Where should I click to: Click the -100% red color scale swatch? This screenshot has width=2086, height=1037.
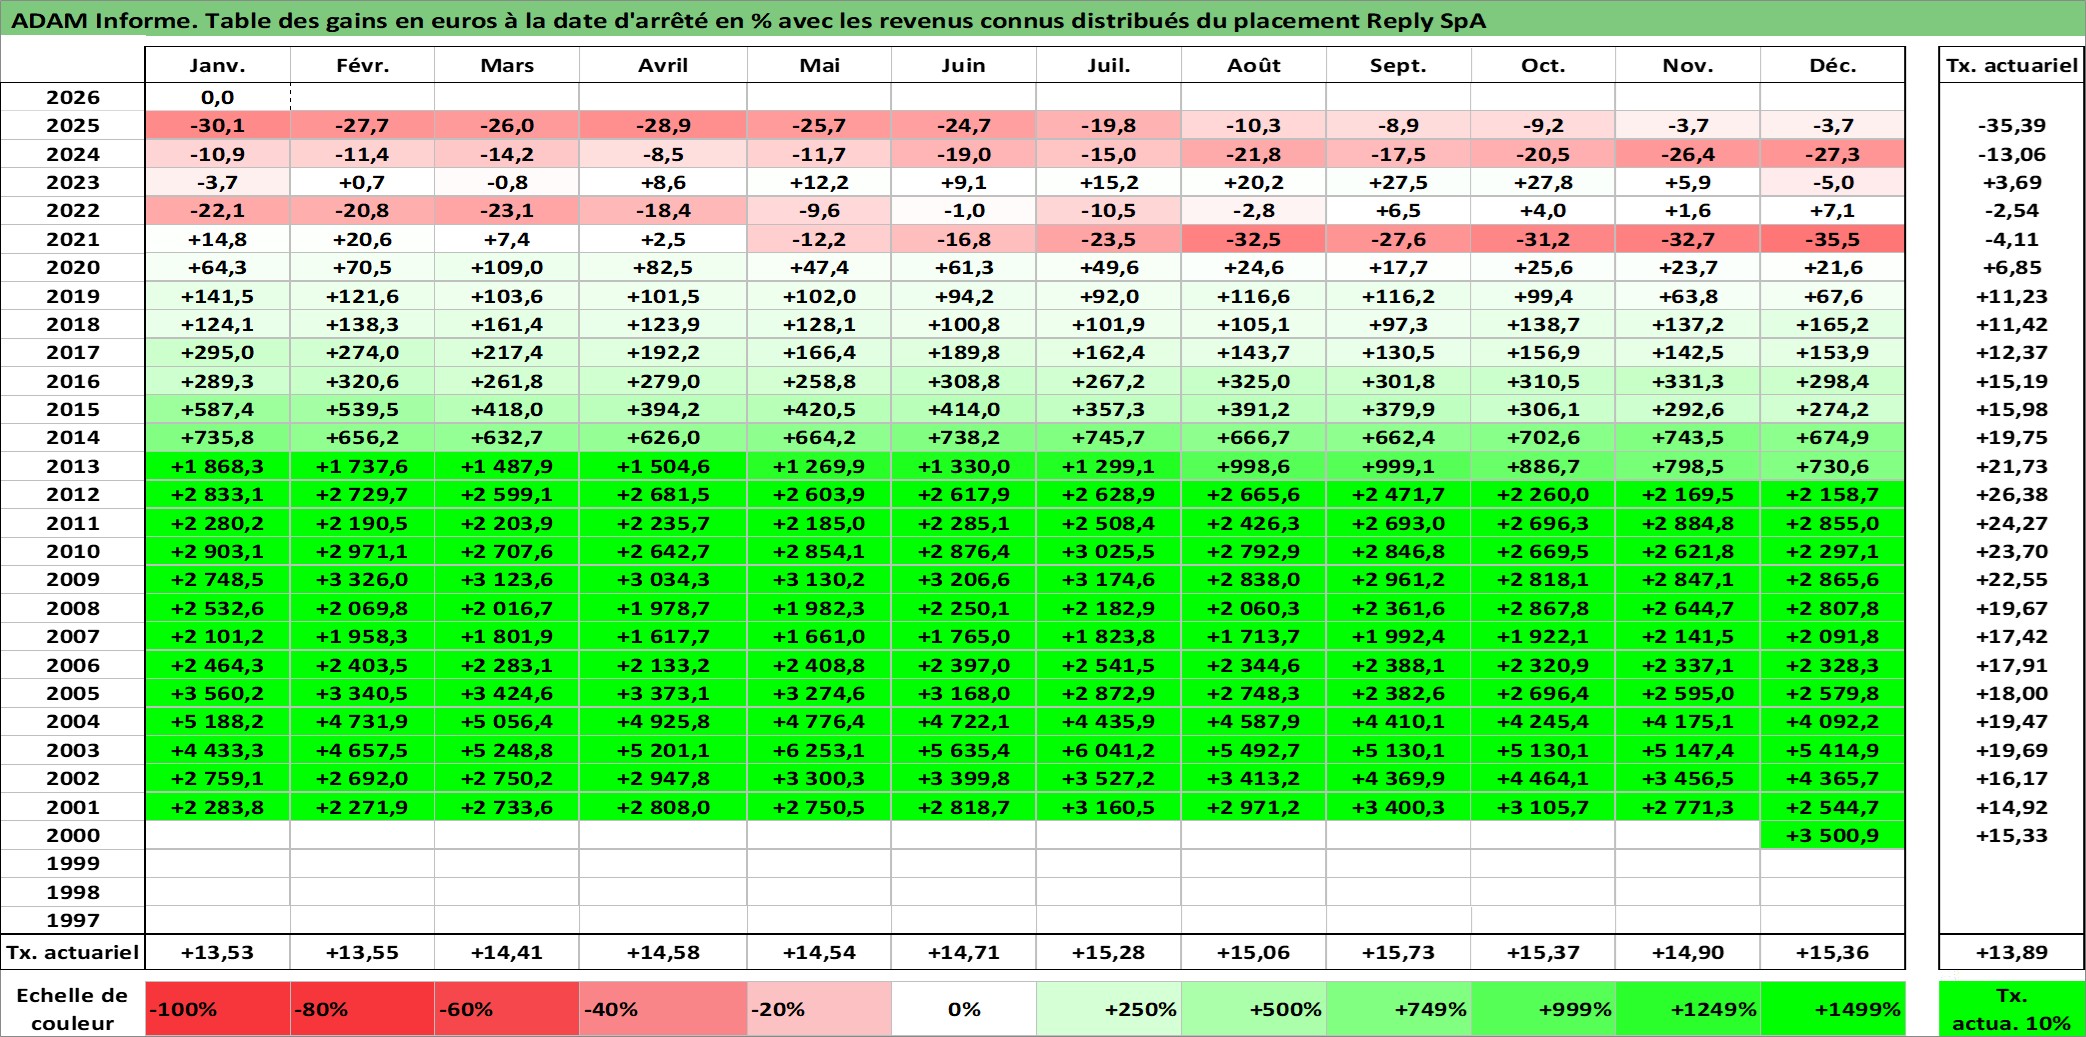tap(217, 1008)
